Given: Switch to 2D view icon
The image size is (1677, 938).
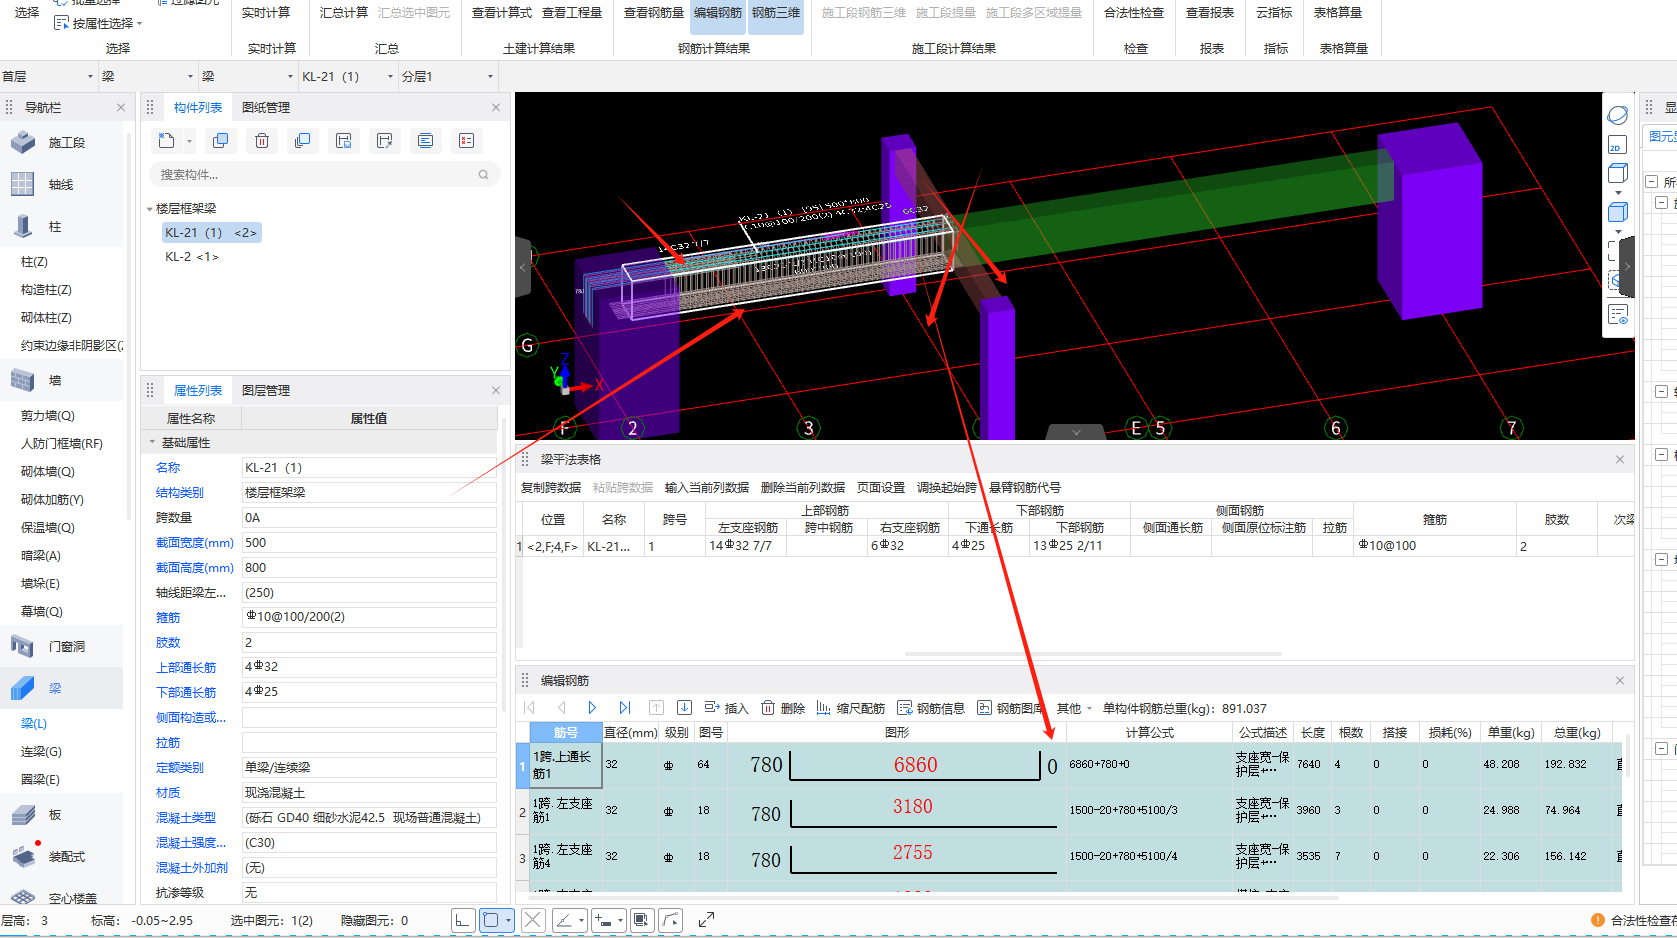Looking at the screenshot, I should point(1617,146).
